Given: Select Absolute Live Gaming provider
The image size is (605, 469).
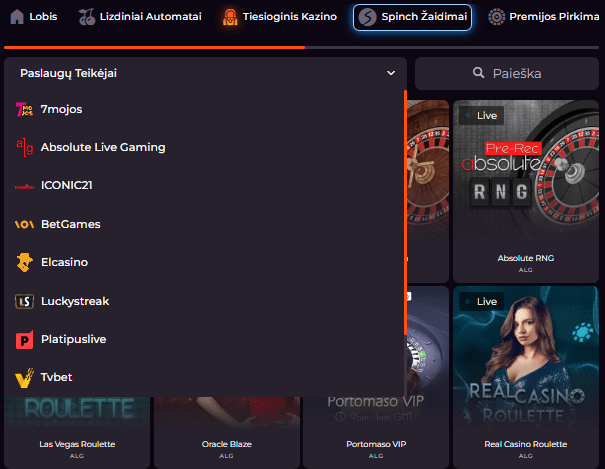Looking at the screenshot, I should pyautogui.click(x=204, y=147).
